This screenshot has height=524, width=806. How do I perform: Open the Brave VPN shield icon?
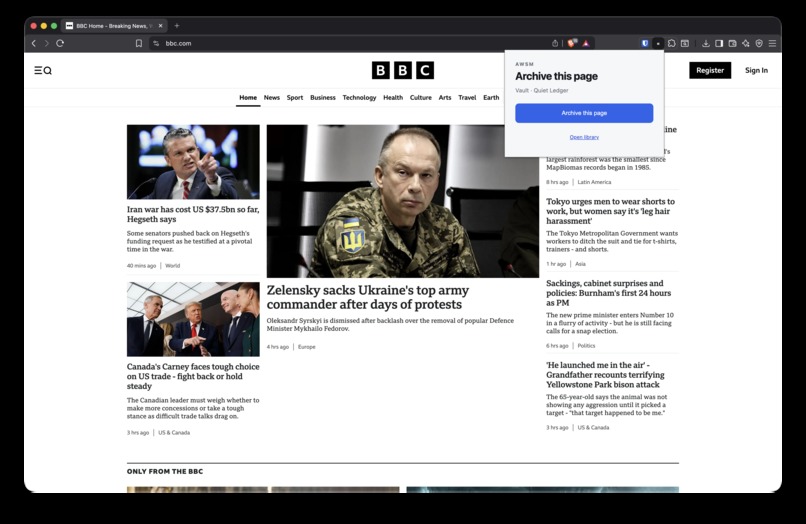(759, 43)
